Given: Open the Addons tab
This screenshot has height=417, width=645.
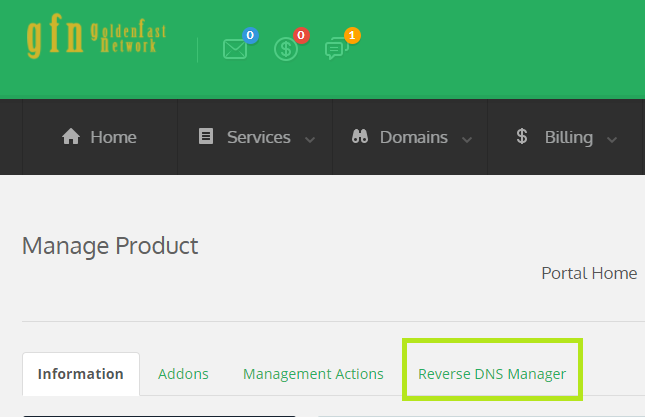Looking at the screenshot, I should 183,374.
